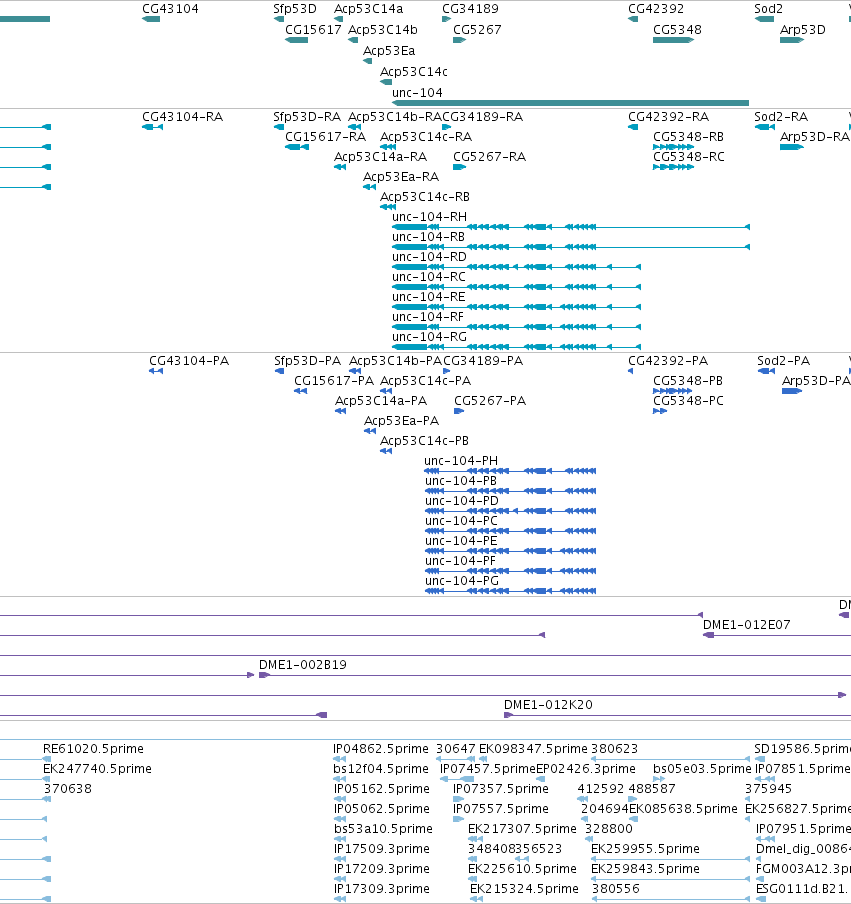This screenshot has height=904, width=851.
Task: Open the Sod2 gene label
Action: click(x=768, y=9)
